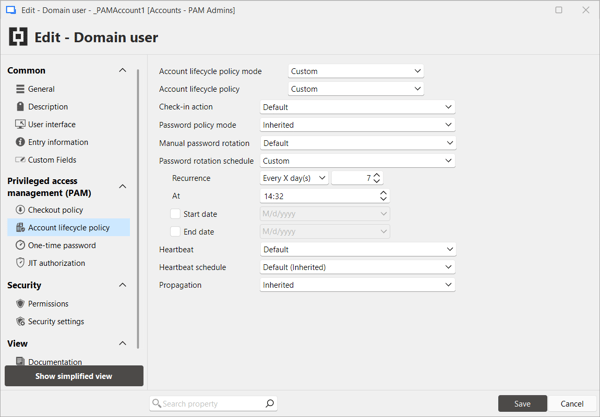Go to the General page
Screen dimensions: 600x417
(69, 89)
